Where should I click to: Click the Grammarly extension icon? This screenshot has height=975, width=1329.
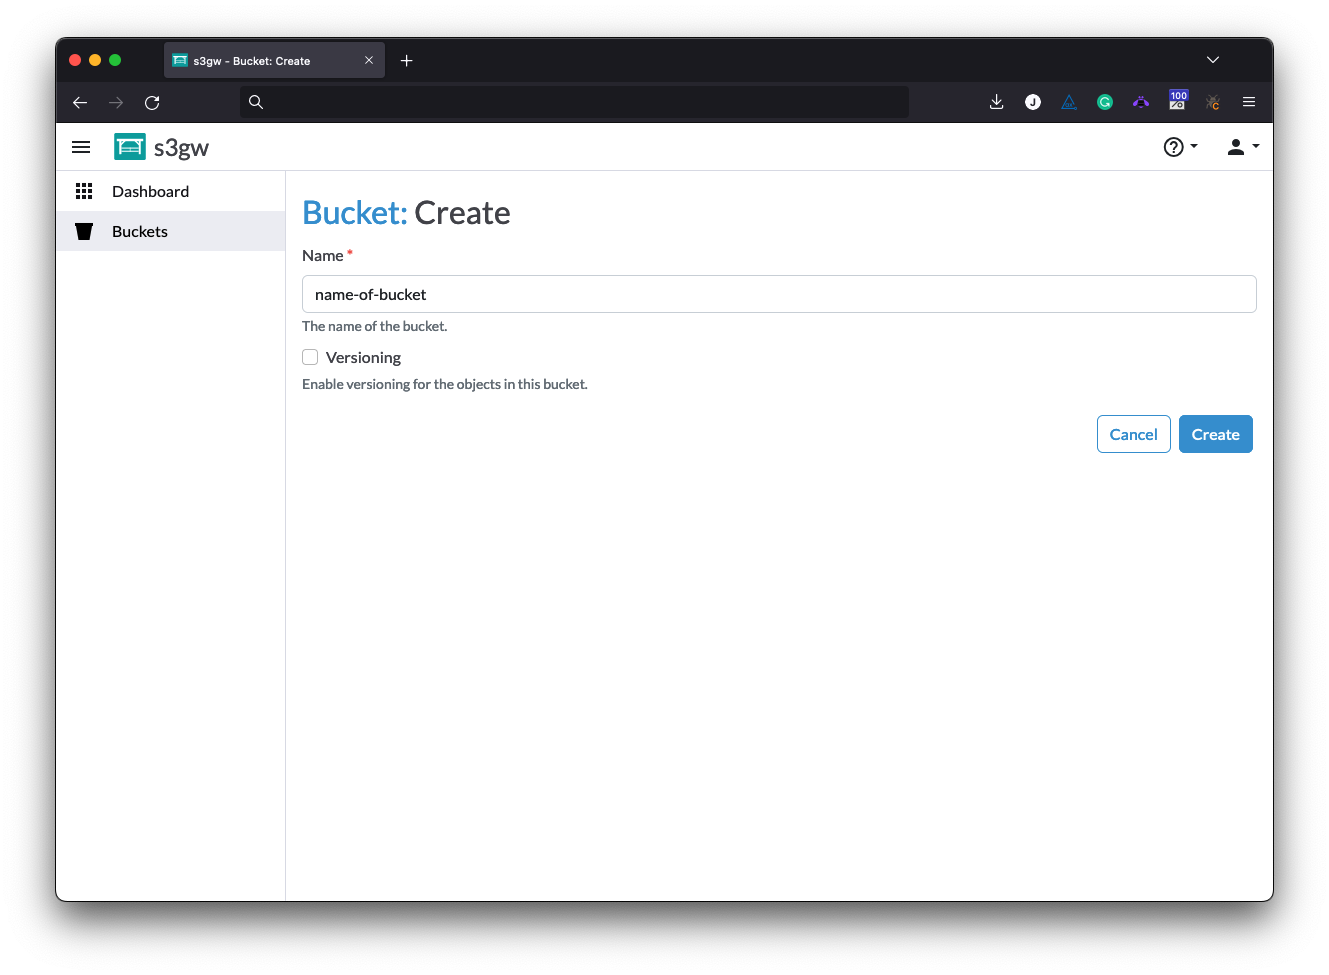click(x=1104, y=101)
